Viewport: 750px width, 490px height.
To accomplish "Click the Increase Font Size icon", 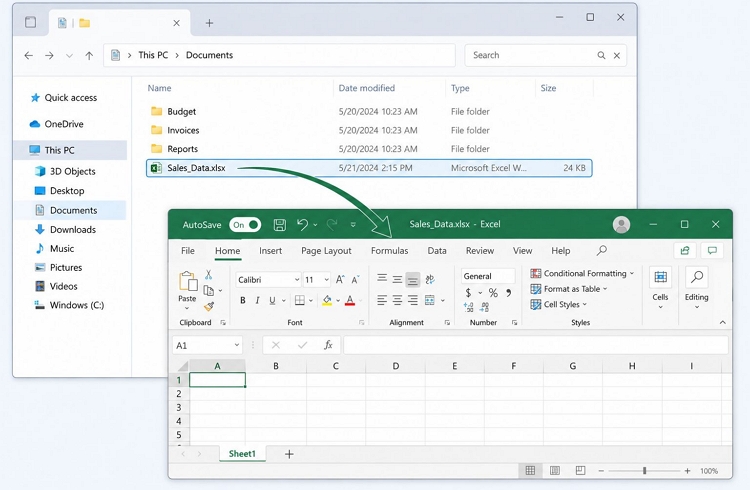I will click(340, 279).
